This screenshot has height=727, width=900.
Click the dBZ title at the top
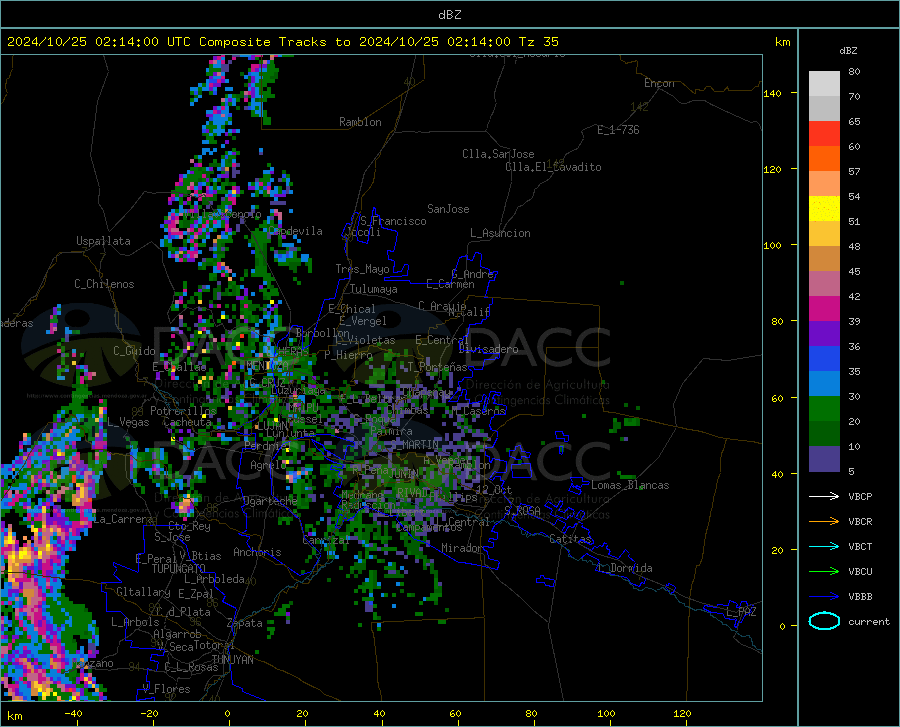(449, 15)
